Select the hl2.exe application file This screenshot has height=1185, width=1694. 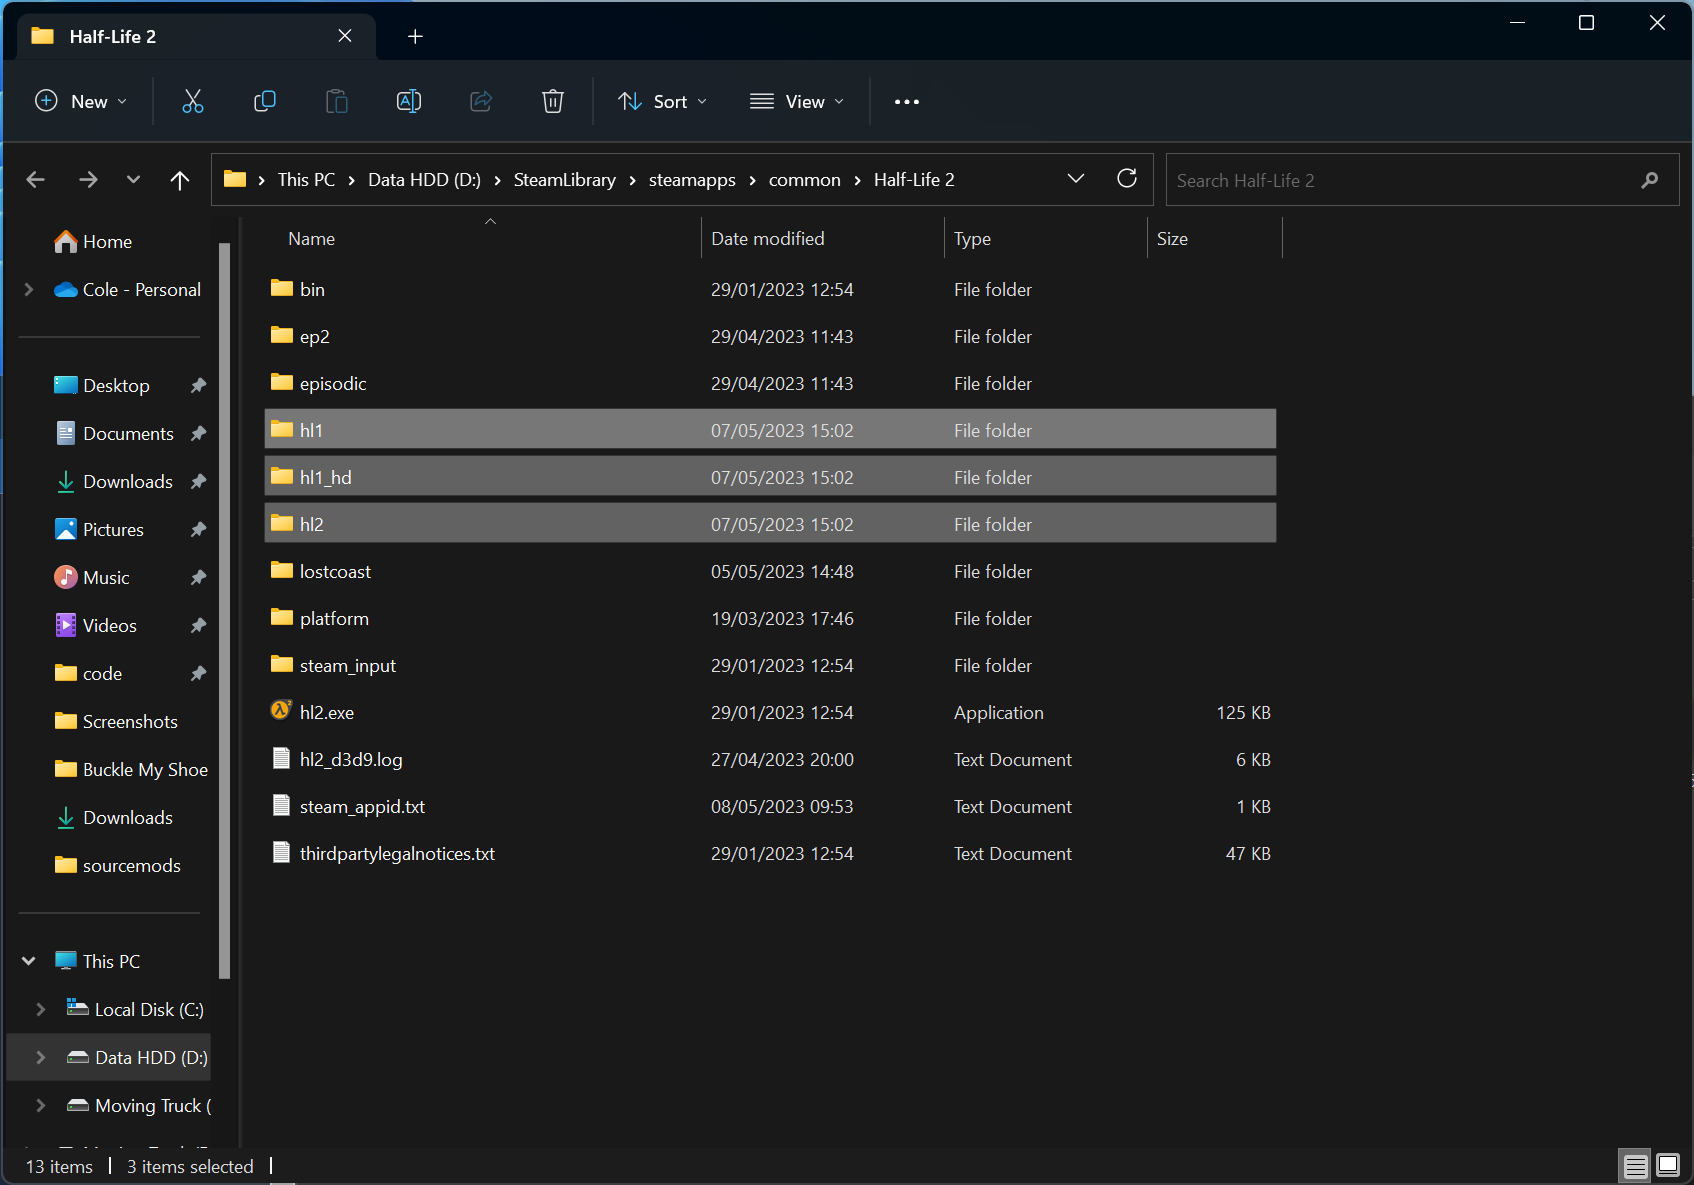point(327,713)
